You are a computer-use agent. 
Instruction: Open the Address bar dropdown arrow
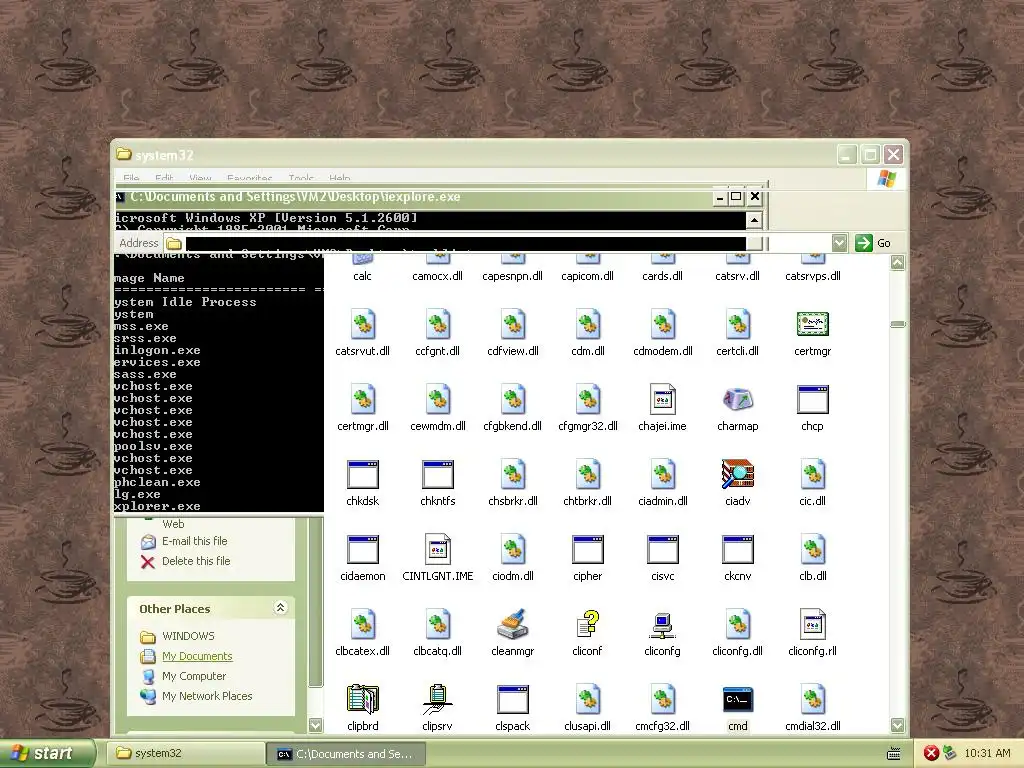point(839,243)
